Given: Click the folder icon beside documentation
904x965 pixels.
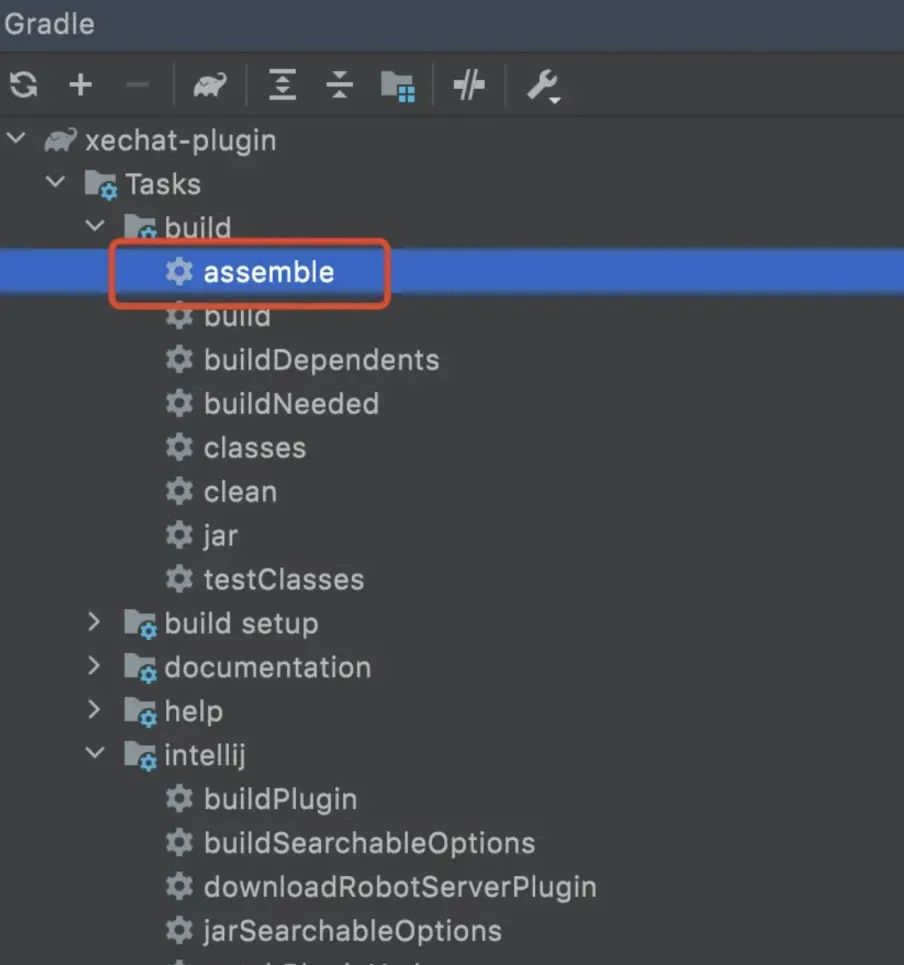Looking at the screenshot, I should tap(140, 668).
